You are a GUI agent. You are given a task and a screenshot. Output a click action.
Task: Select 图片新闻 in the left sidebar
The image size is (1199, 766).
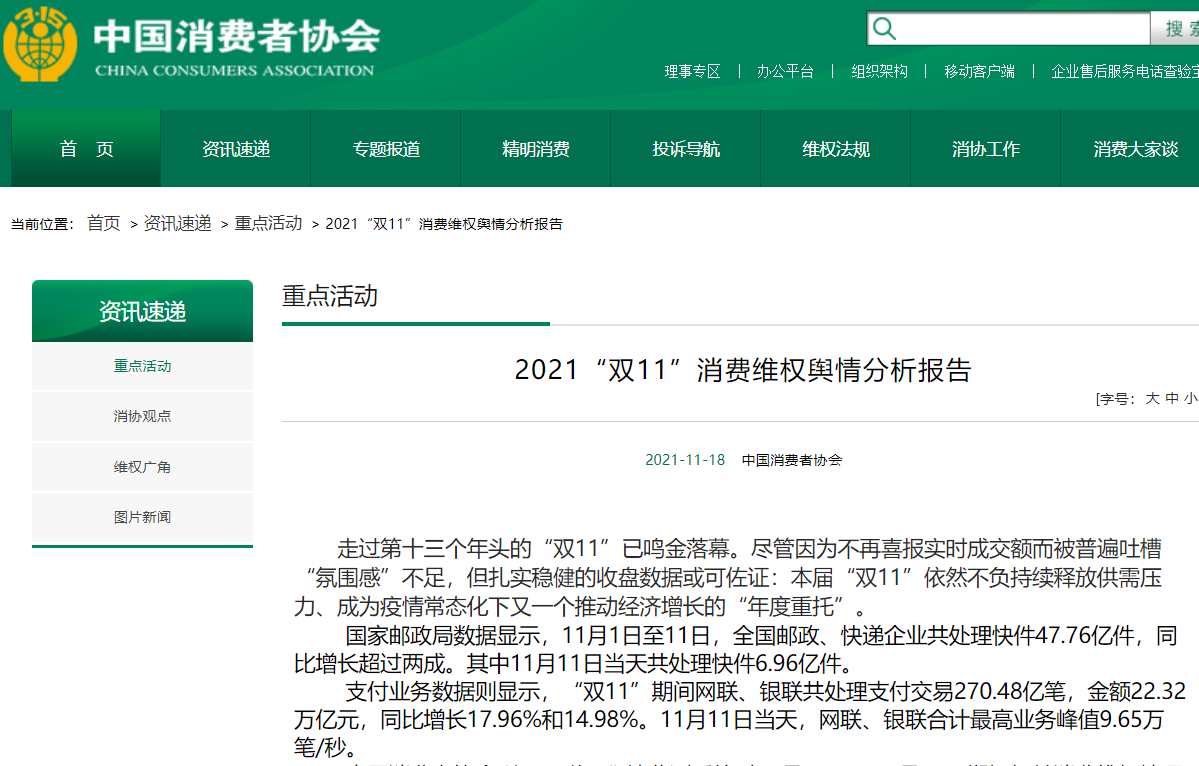point(142,517)
